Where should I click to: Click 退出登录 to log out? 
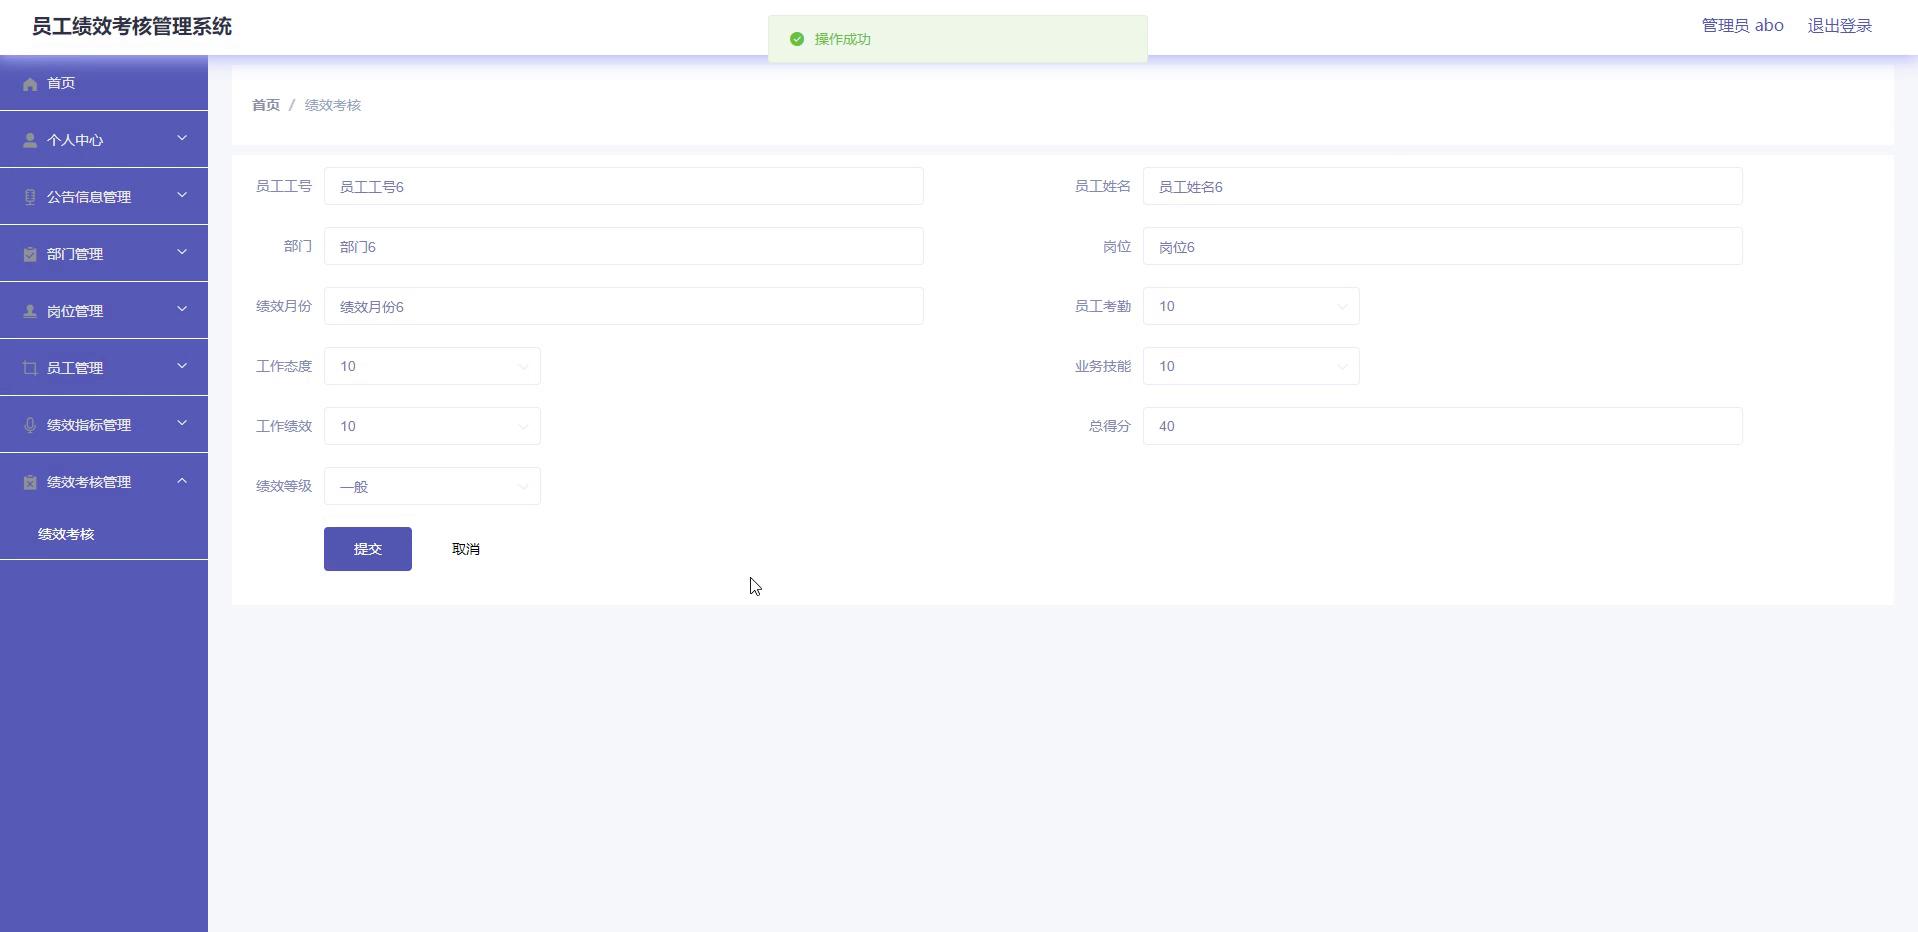point(1839,26)
